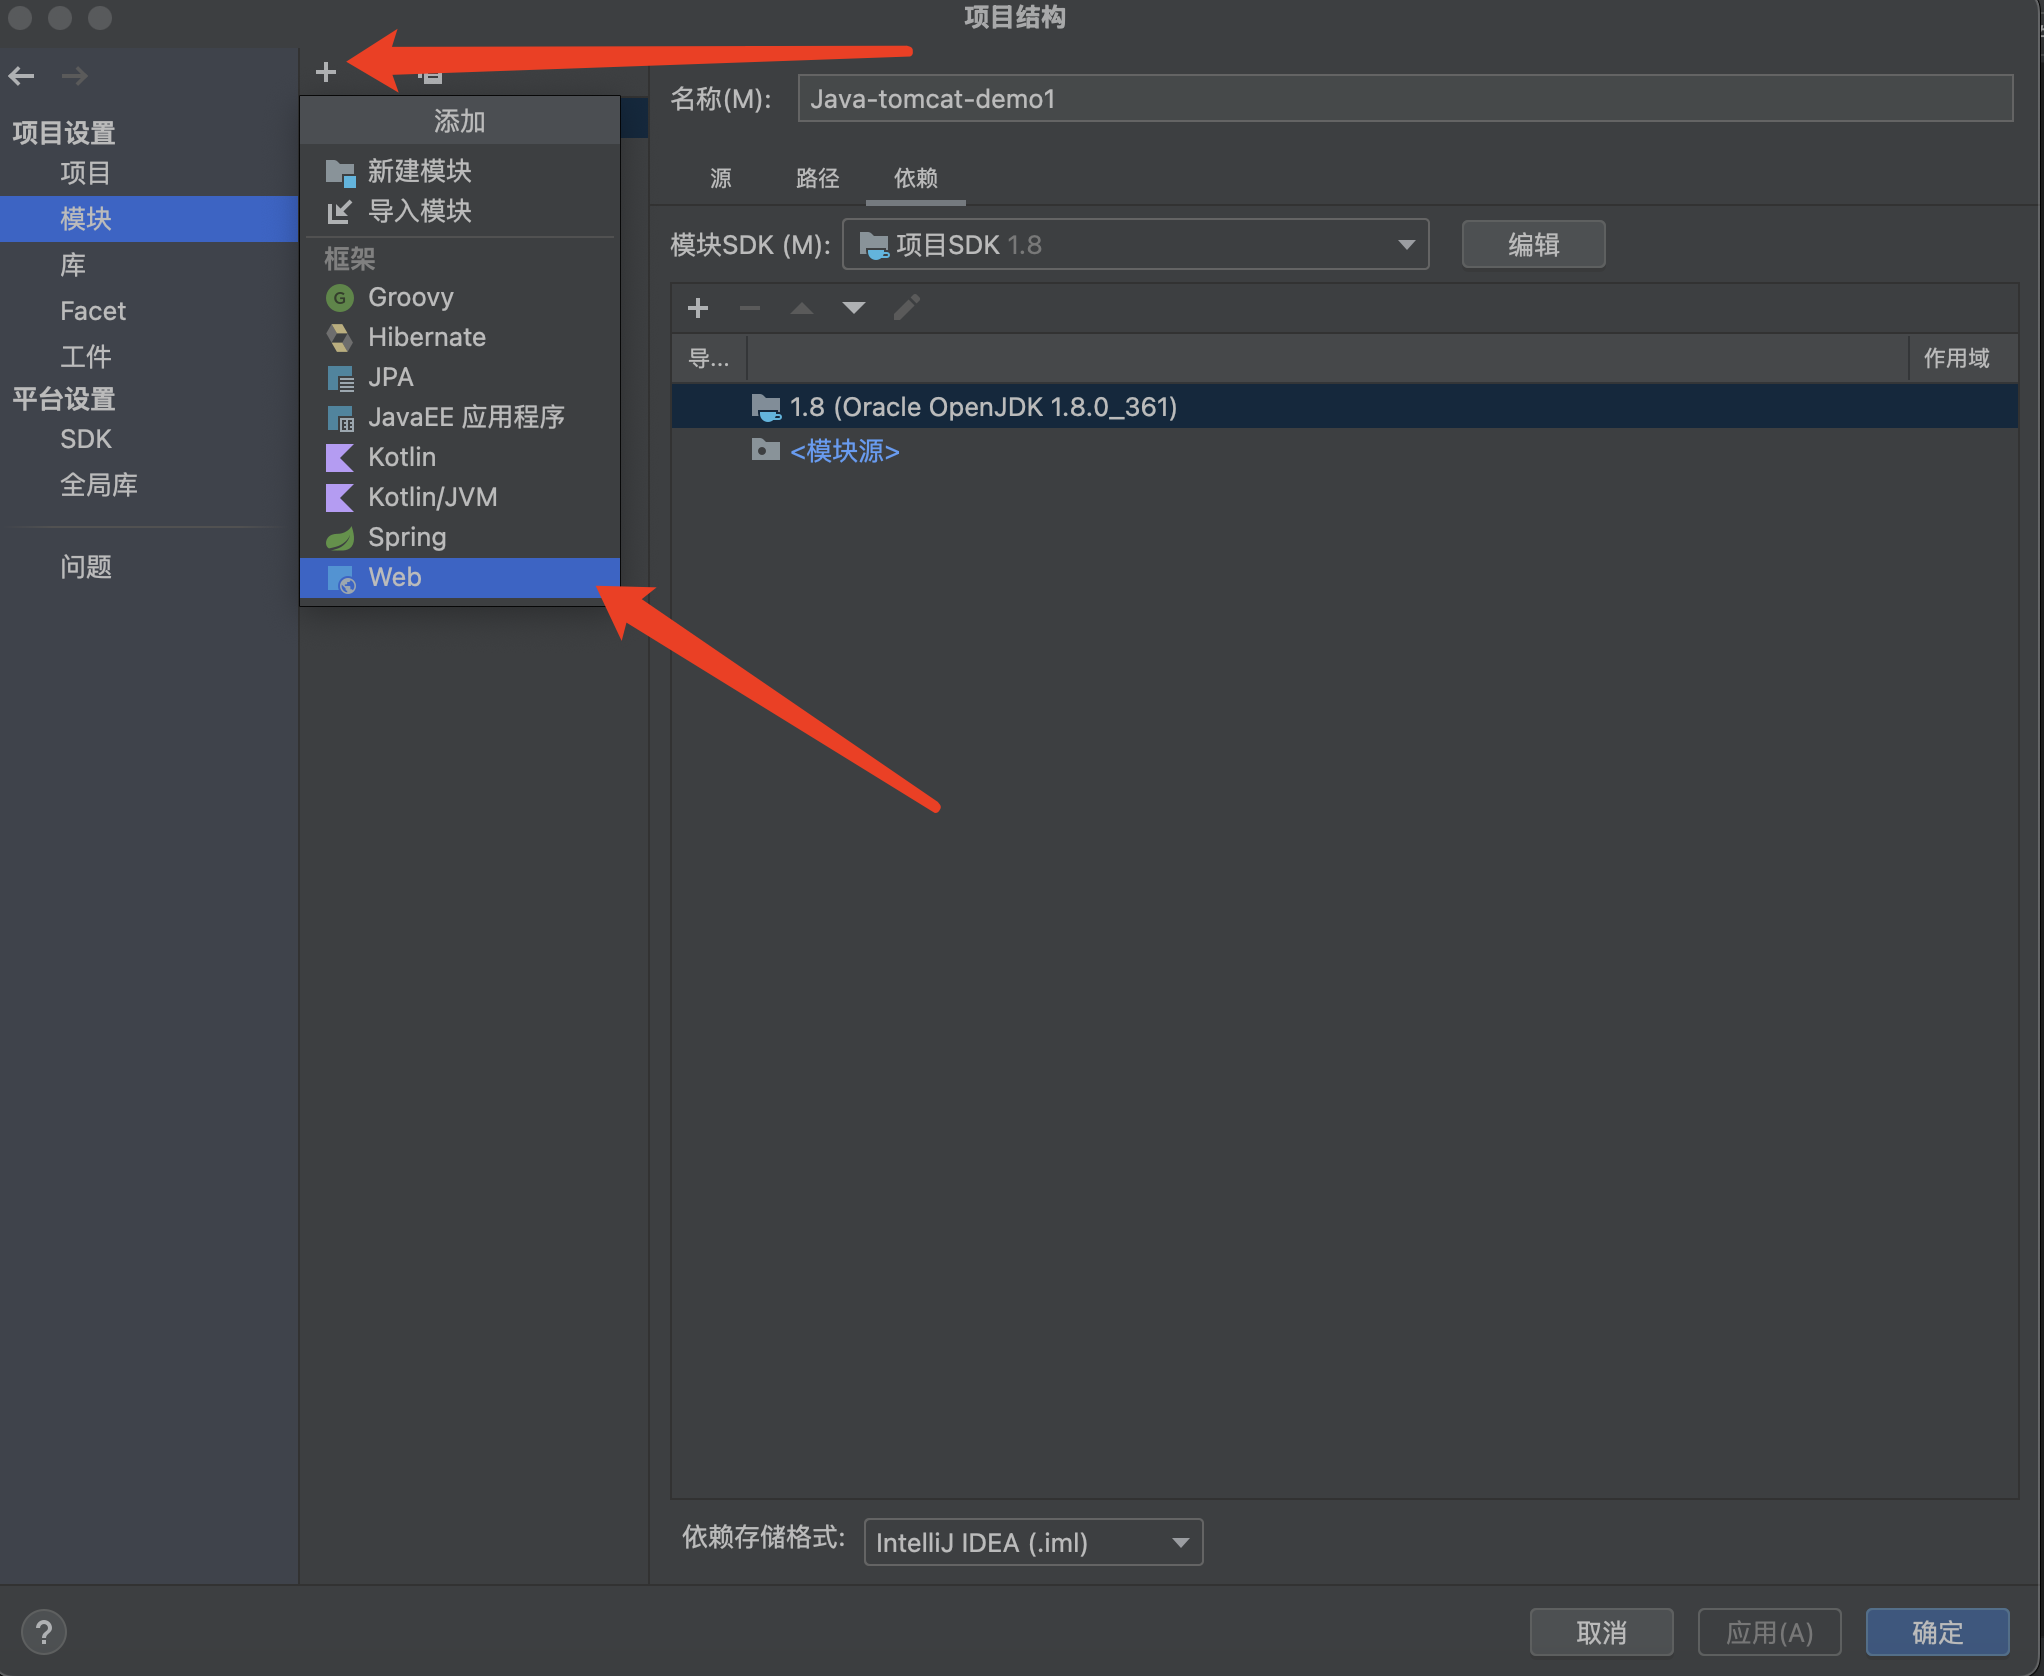Select the <模块源> dependency row
Image resolution: width=2044 pixels, height=1676 pixels.
coord(844,451)
